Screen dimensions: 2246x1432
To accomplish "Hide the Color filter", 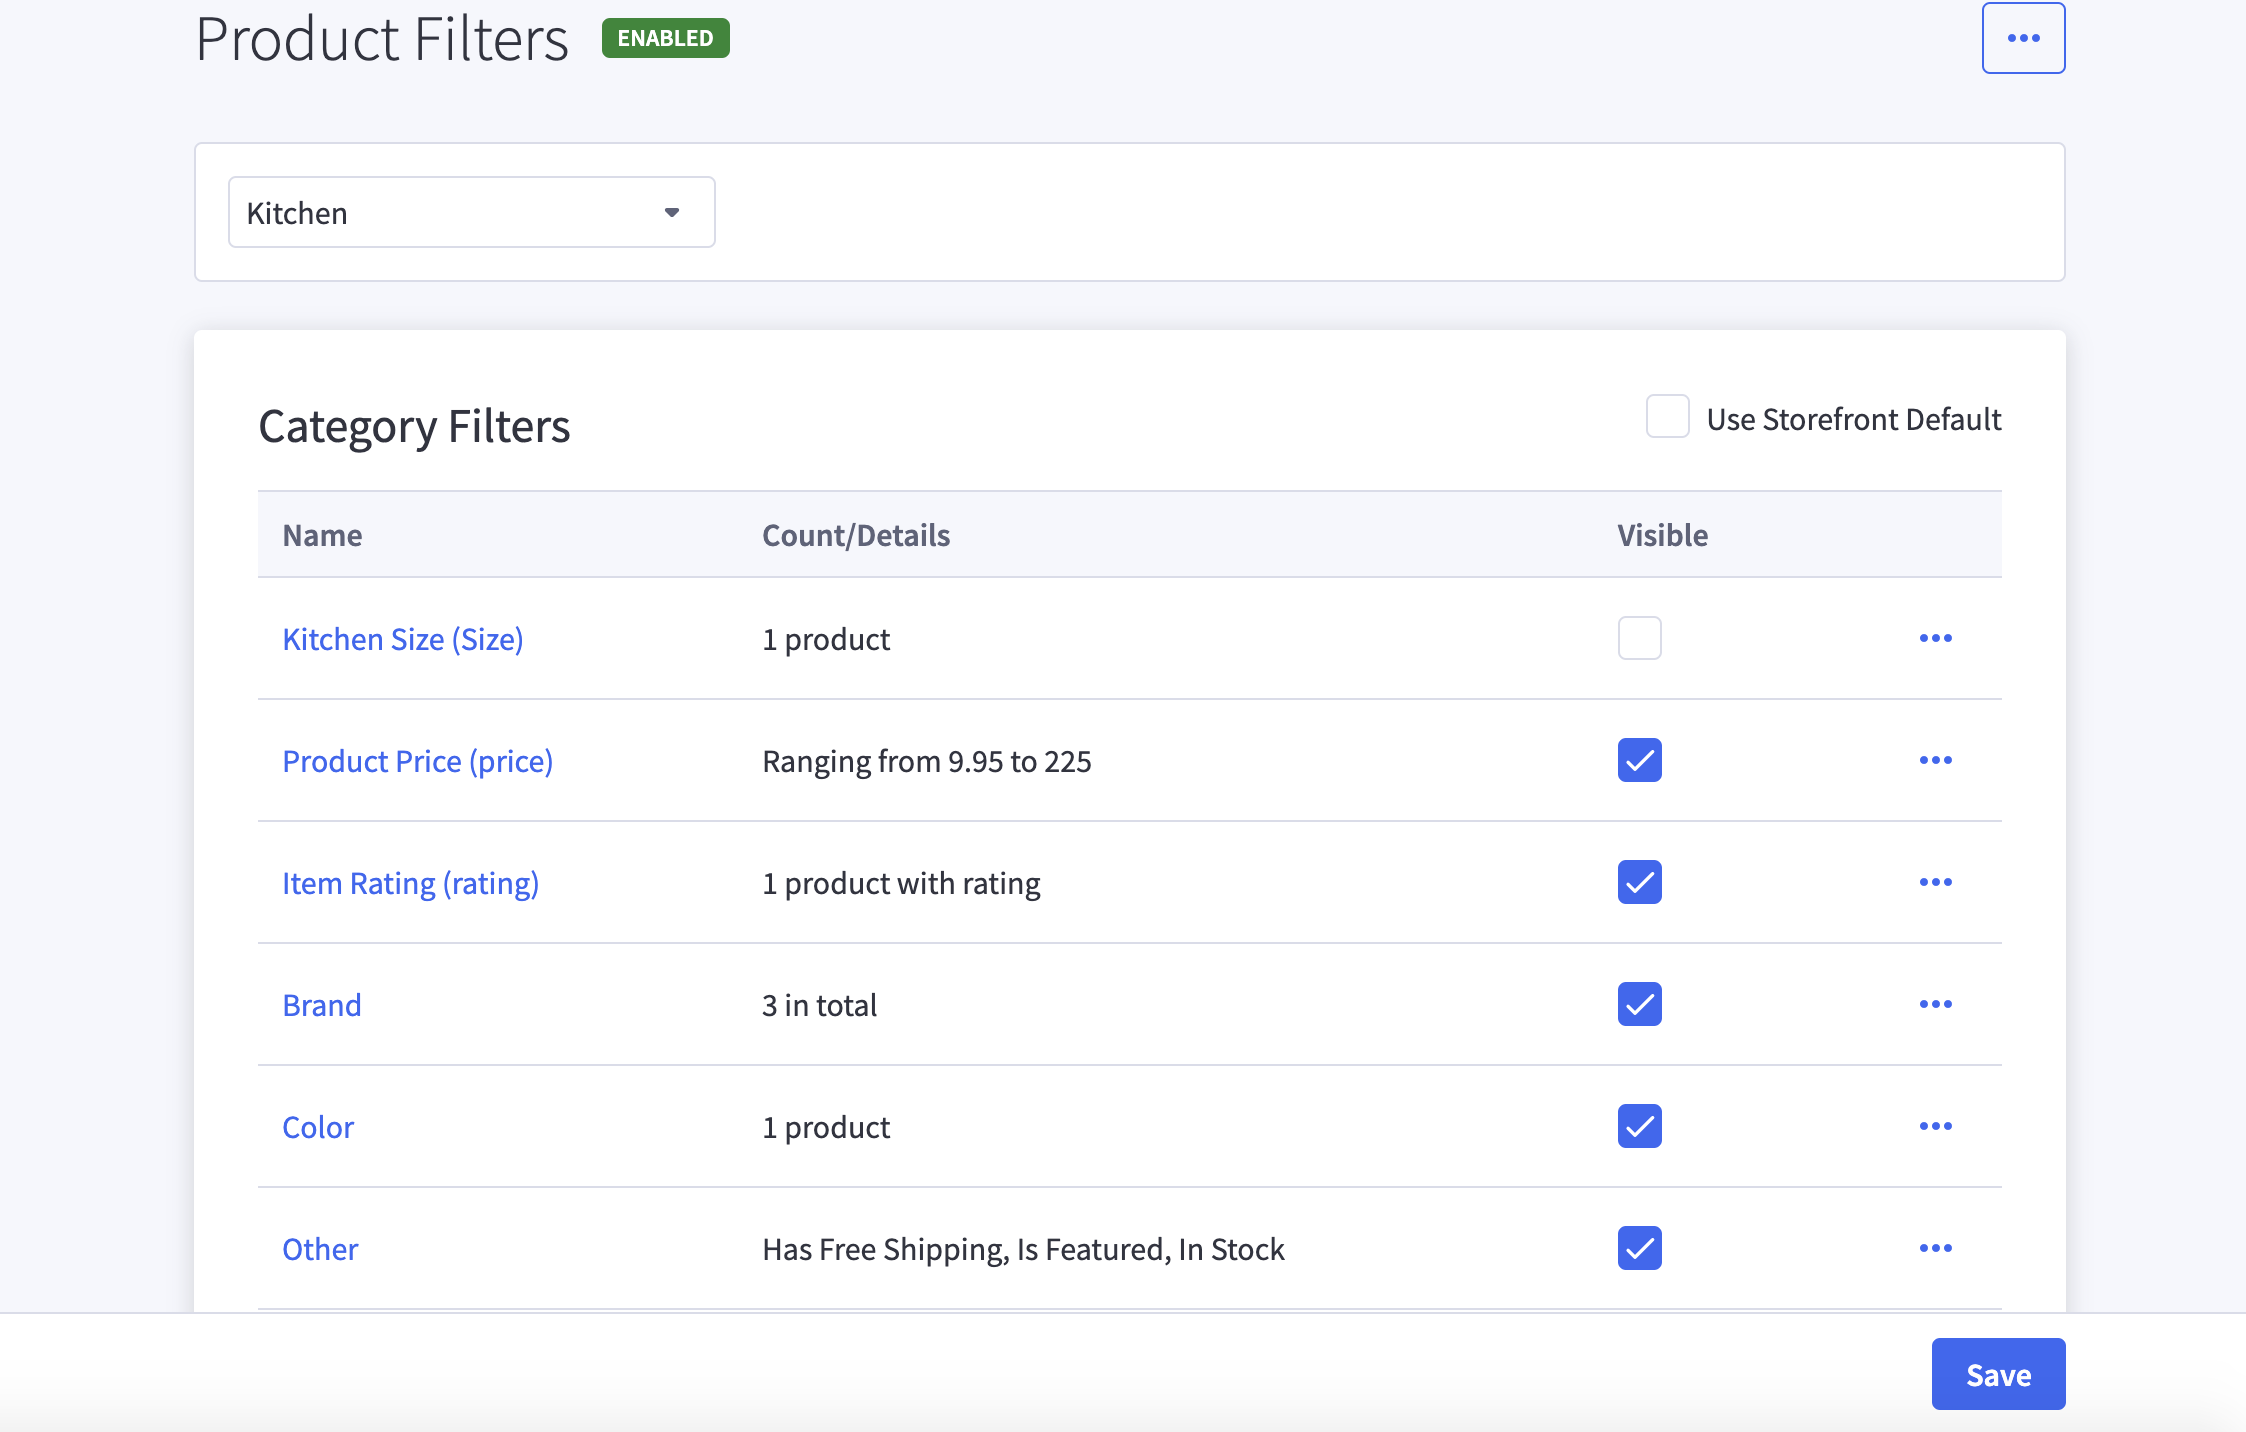I will tap(1638, 1126).
